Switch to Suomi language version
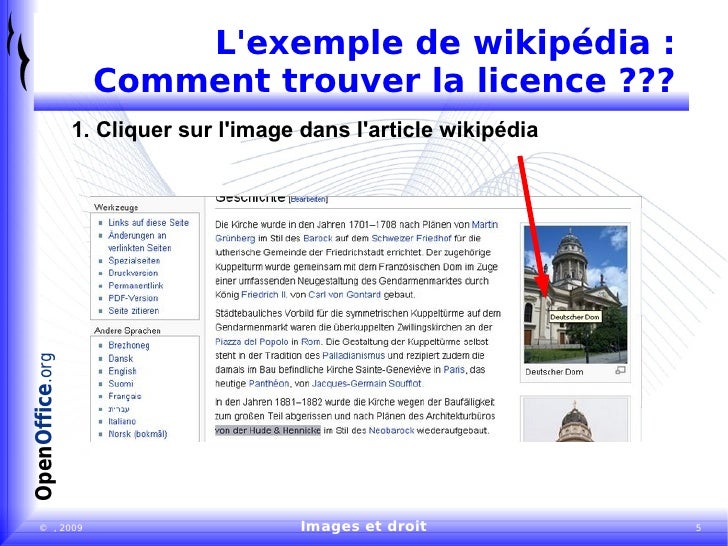 click(121, 384)
